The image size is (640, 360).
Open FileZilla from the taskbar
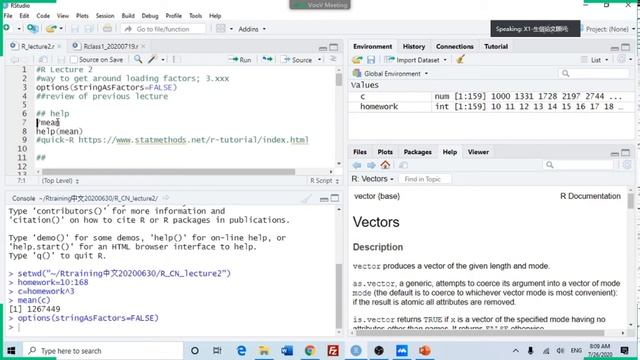coord(333,350)
